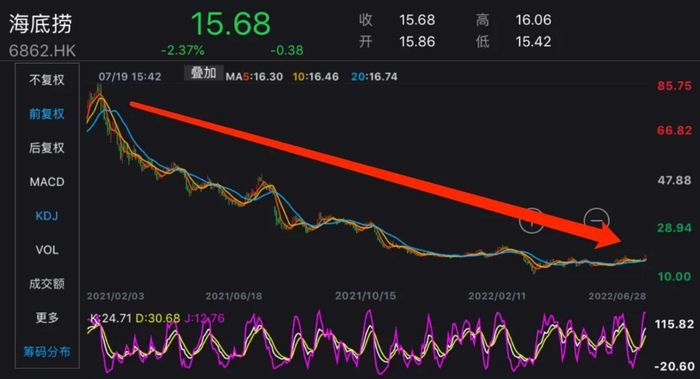The height and width of the screenshot is (379, 700).
Task: Zoom out chart with minus circle icon
Action: 596,220
